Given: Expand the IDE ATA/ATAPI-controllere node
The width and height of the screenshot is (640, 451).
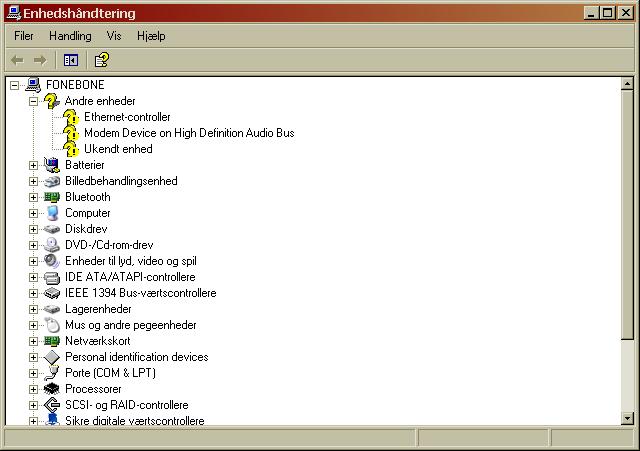Looking at the screenshot, I should click(33, 278).
